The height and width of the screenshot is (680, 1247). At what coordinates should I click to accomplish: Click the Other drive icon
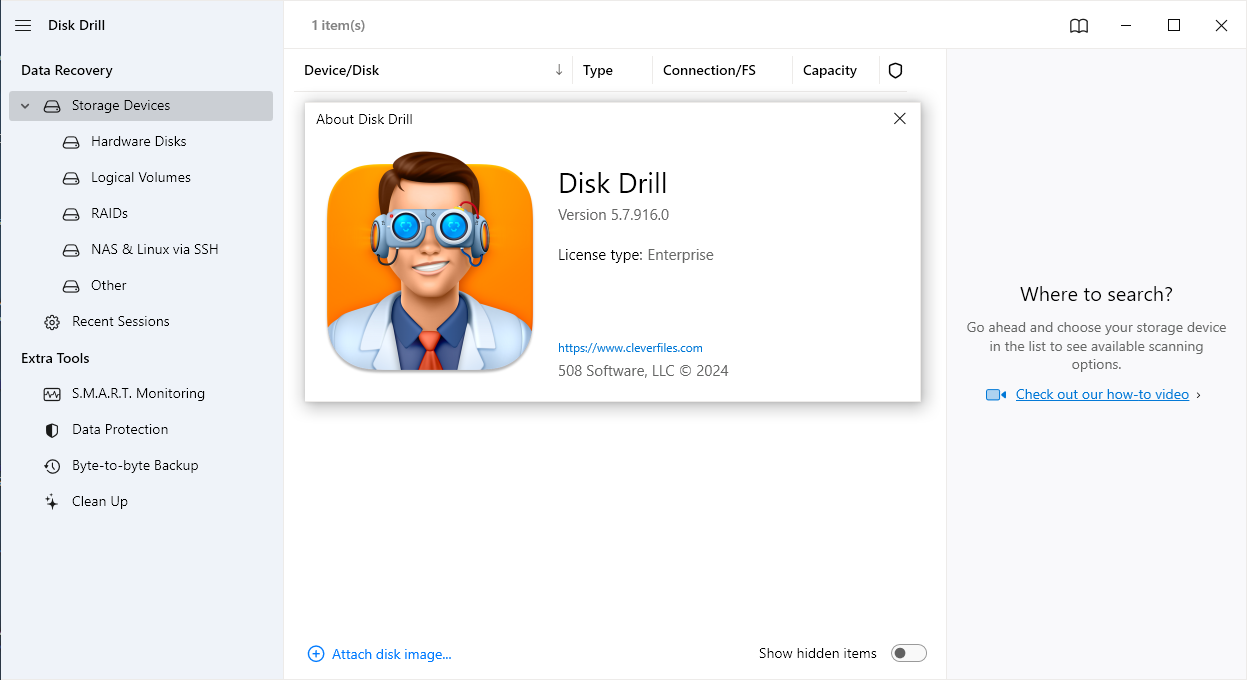[71, 286]
